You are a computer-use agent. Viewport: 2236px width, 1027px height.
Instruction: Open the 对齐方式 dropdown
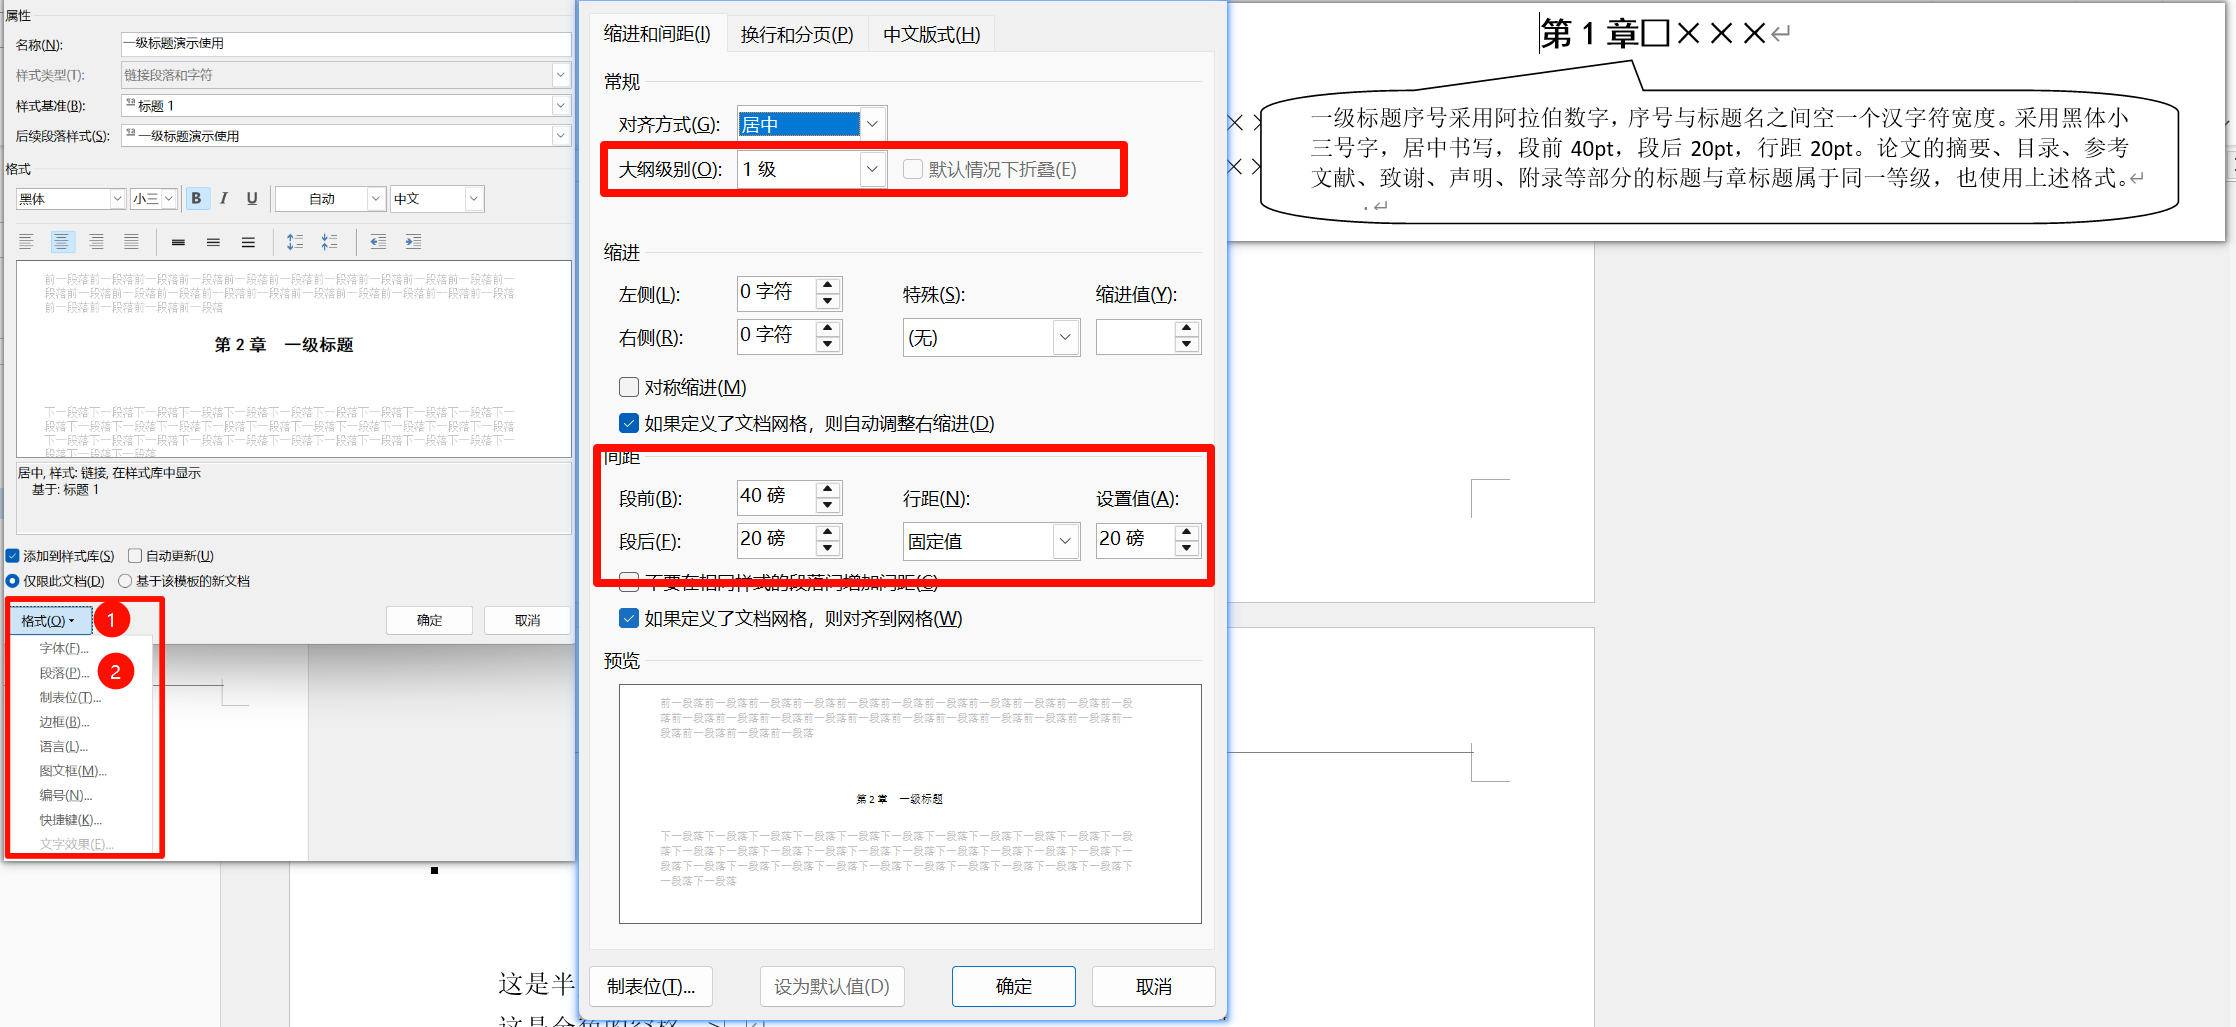(871, 124)
